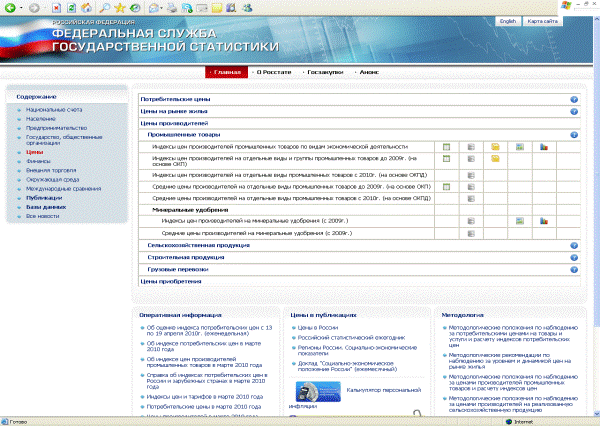Go to the Home page via the house icon
600x426 pixels.
87,7
